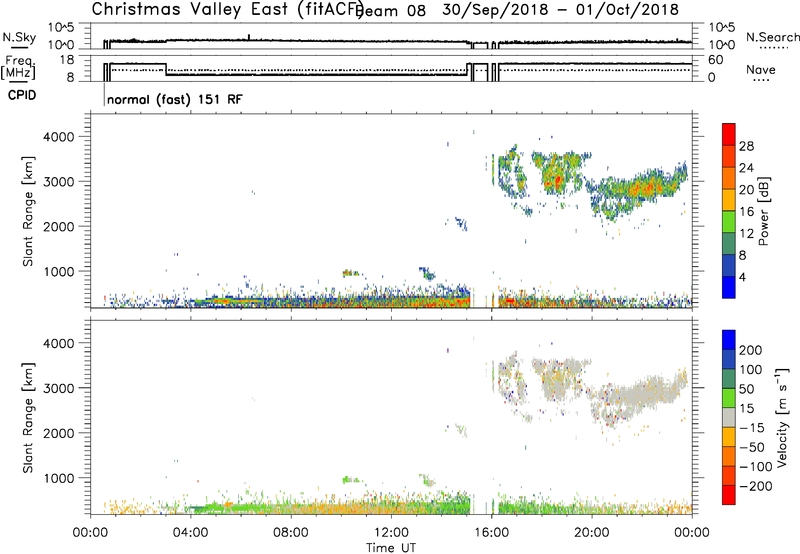
Task: Click the 'normal (fast) 151 RF' text
Action: (175, 99)
